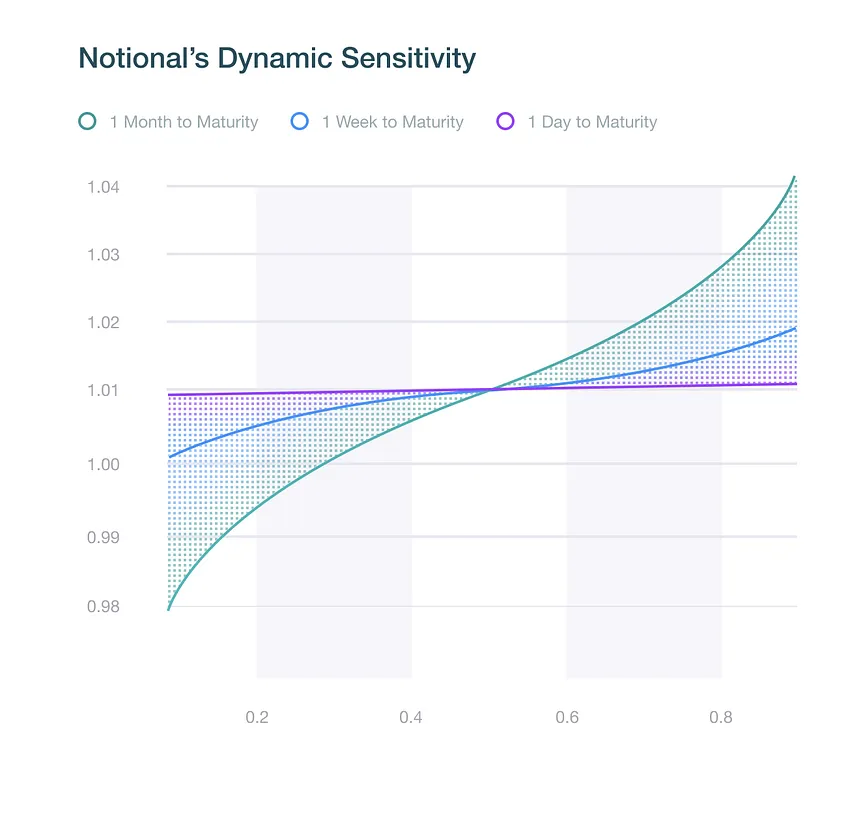Click the 0.98 y-axis label

(103, 607)
